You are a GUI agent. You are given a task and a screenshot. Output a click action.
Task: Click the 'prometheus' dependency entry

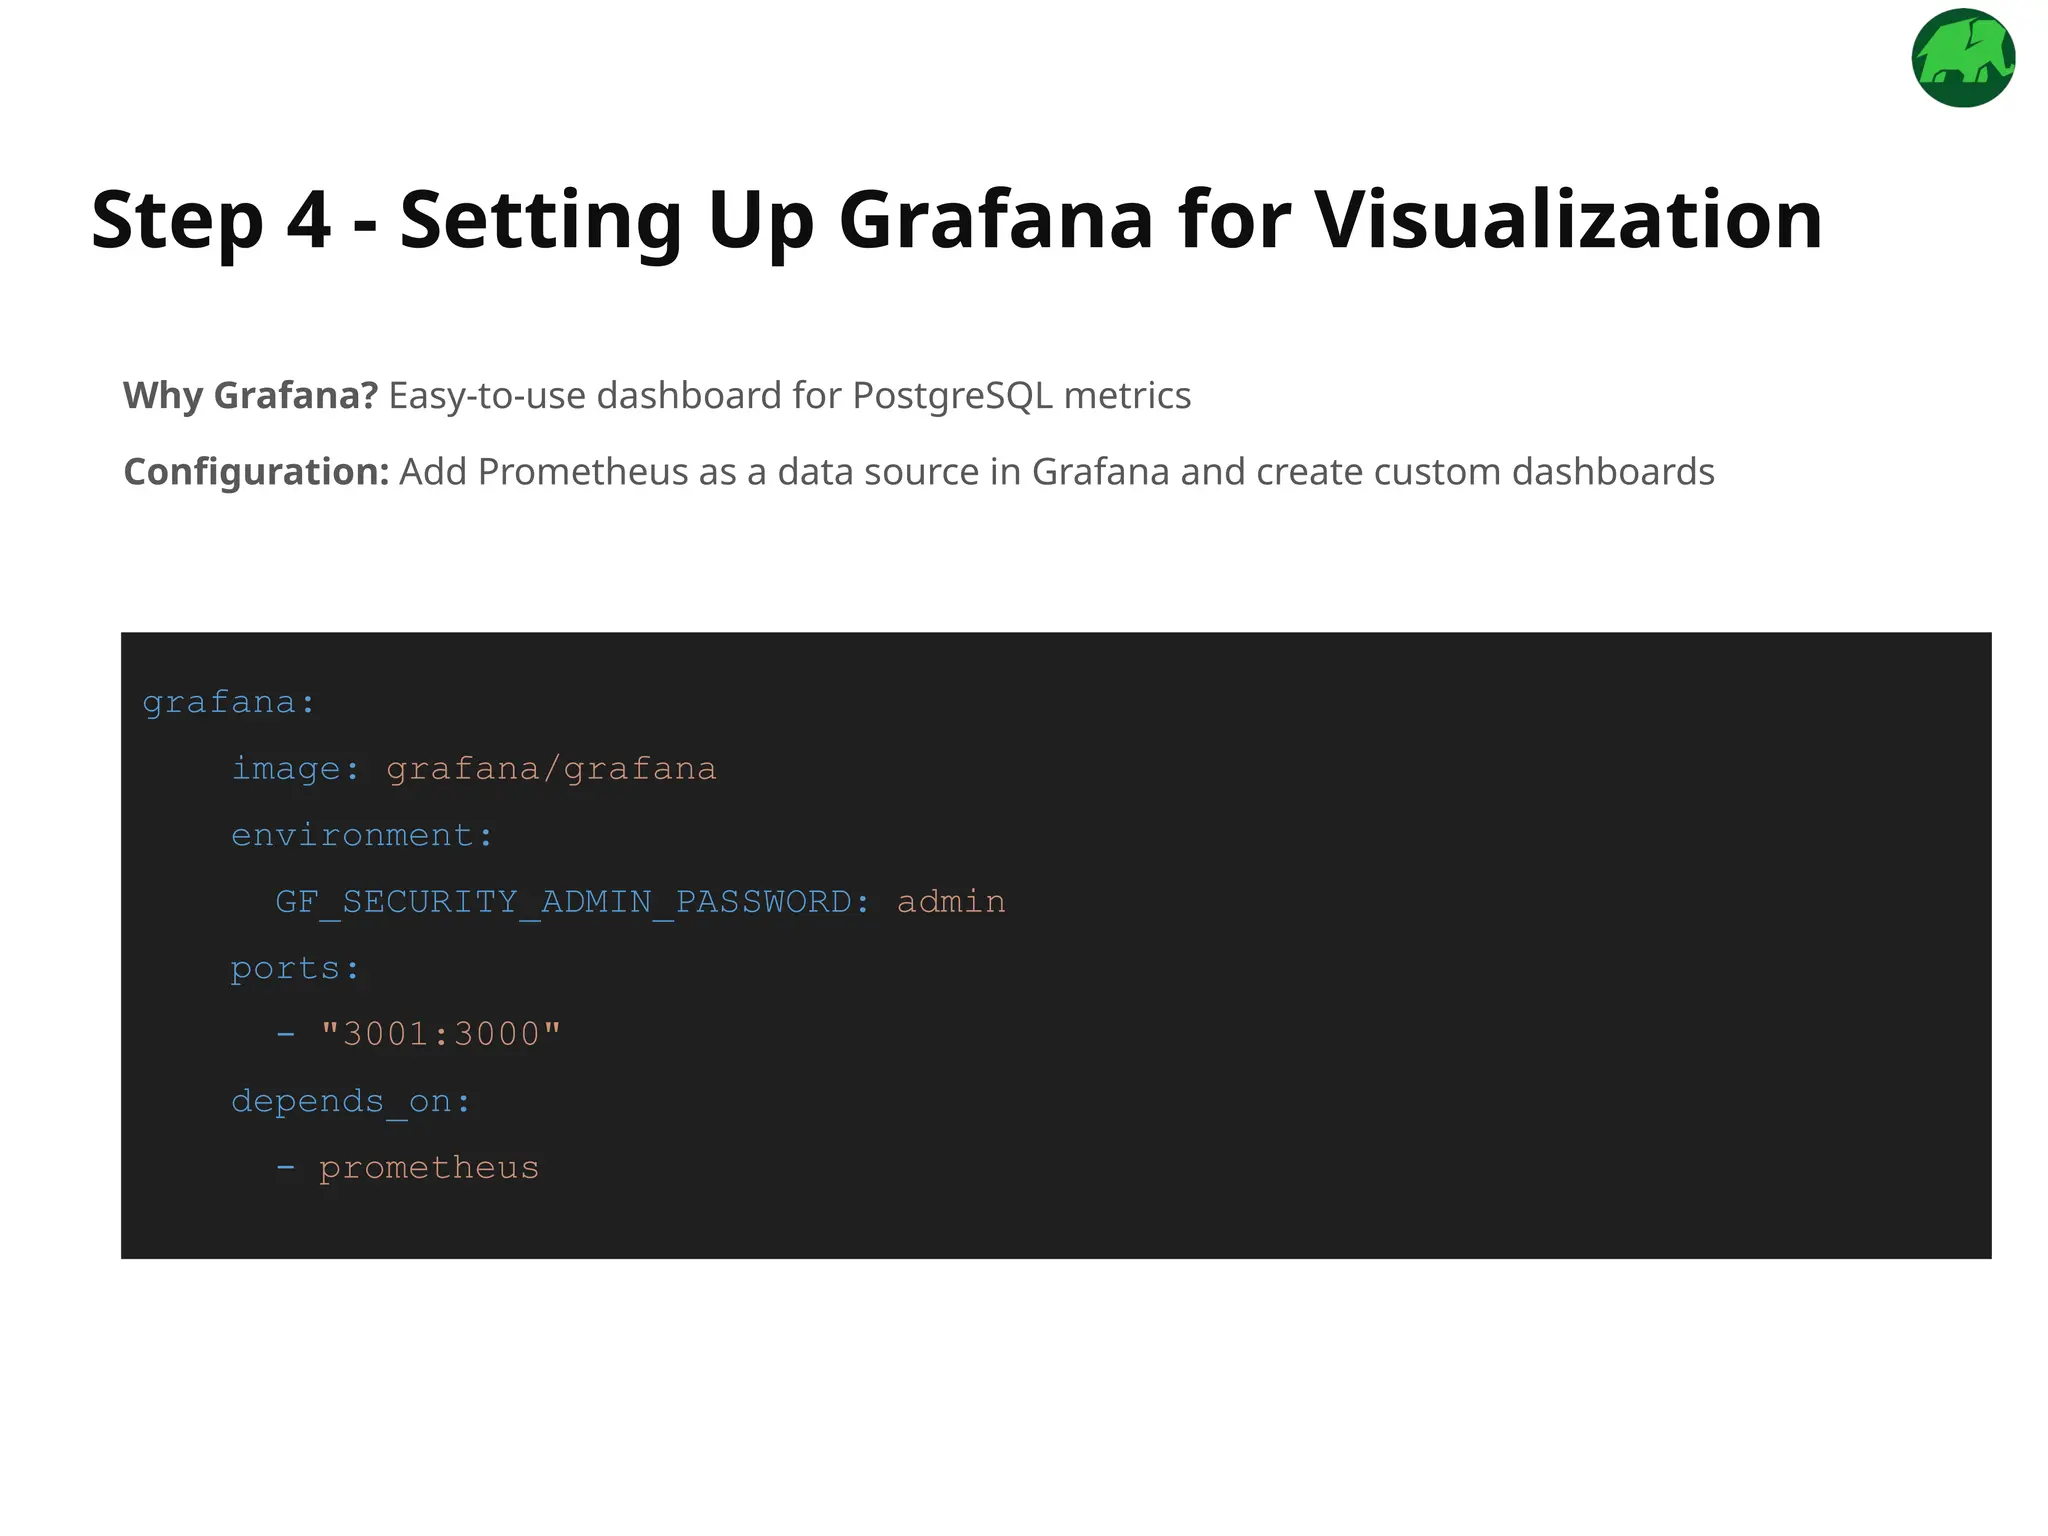click(x=429, y=1168)
